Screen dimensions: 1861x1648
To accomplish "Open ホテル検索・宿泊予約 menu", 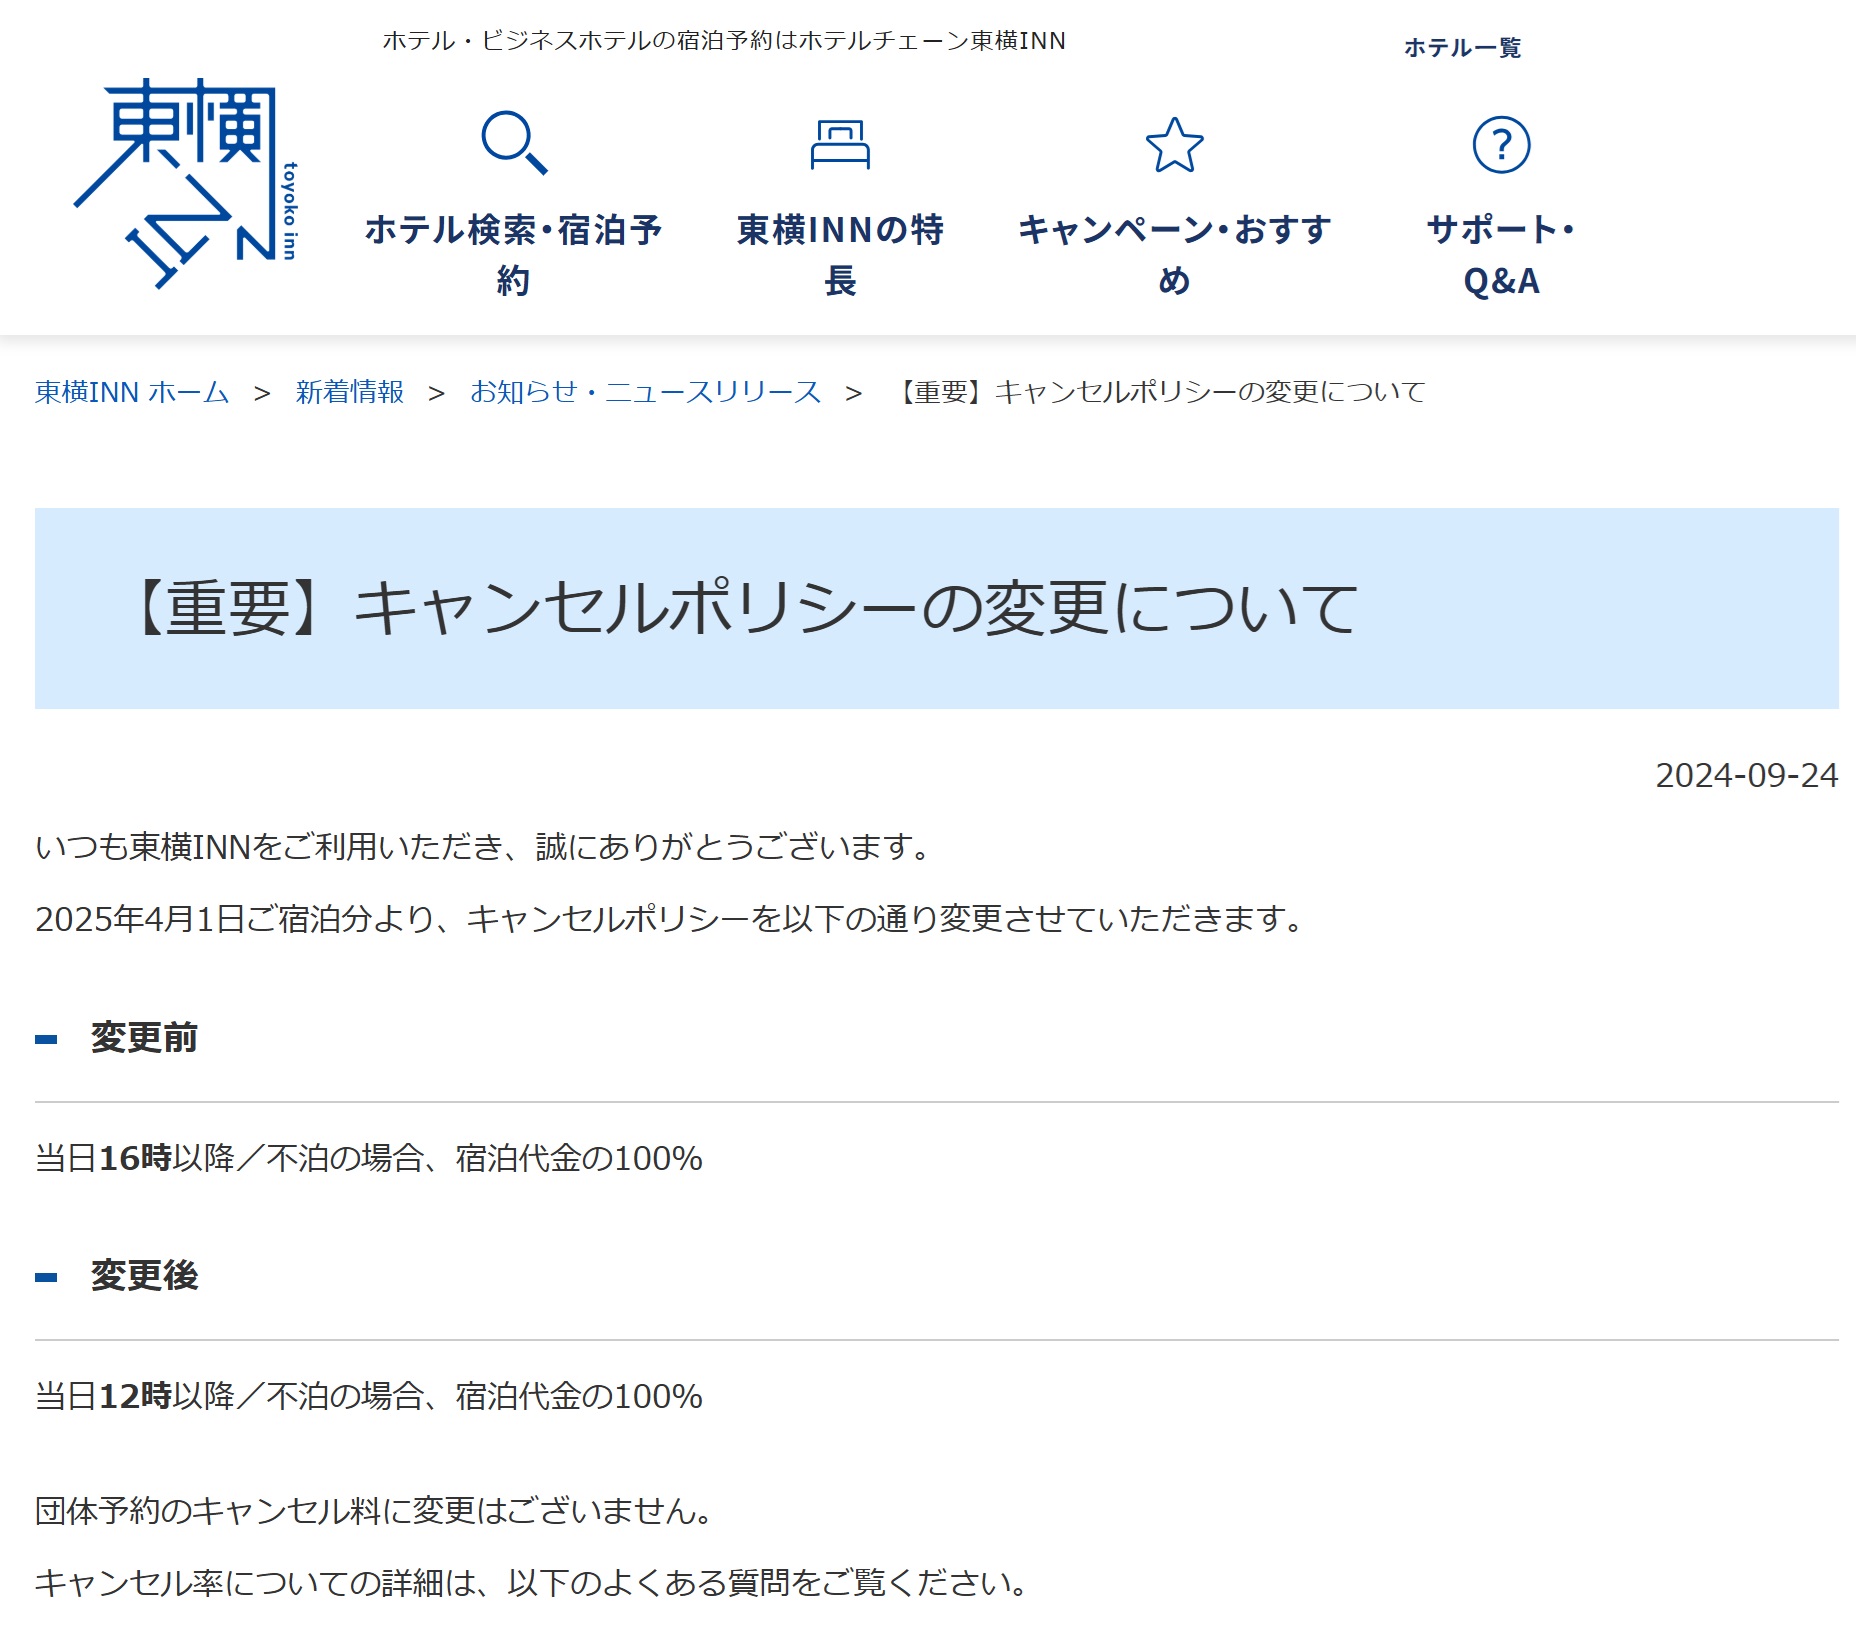I will coord(514,254).
